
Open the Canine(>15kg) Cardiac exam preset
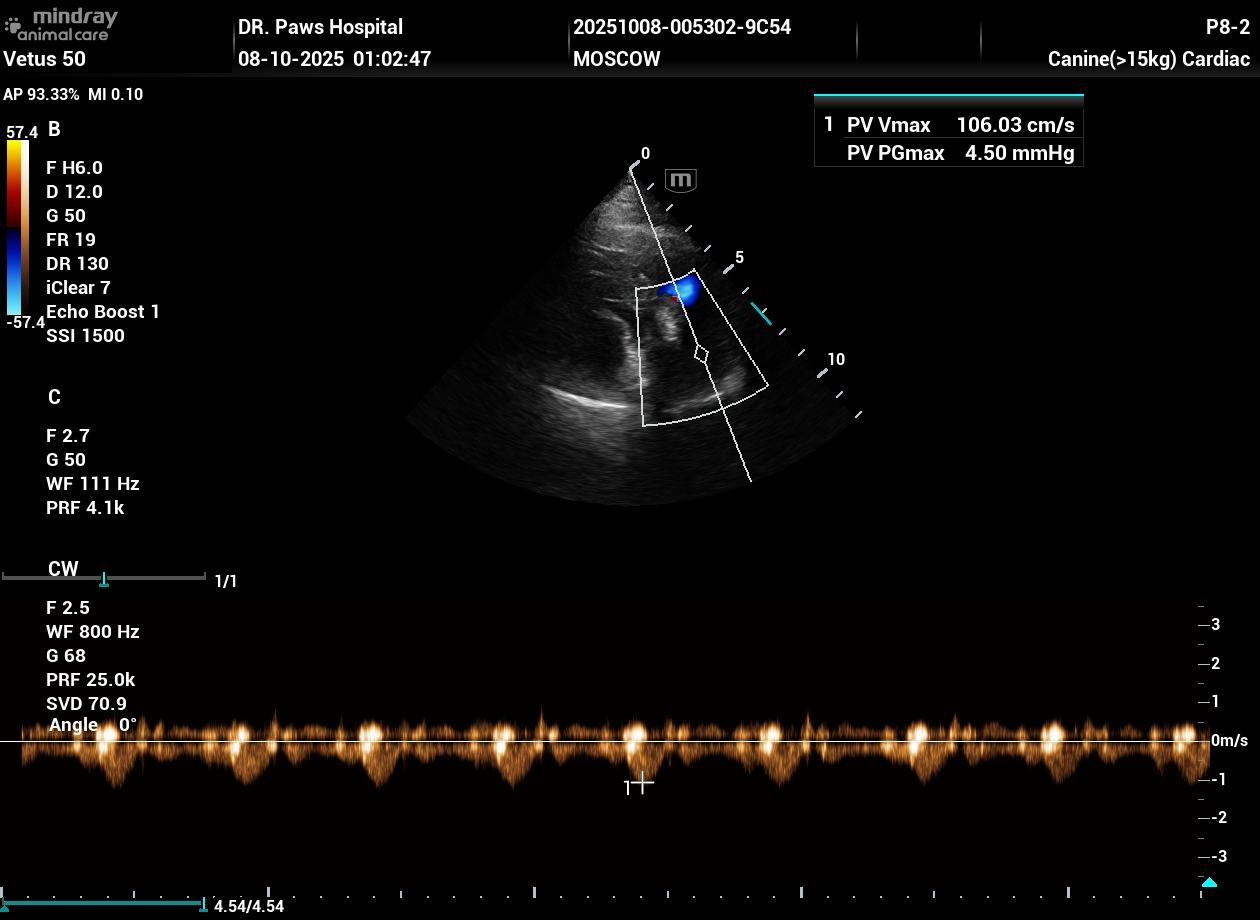[x=1148, y=59]
